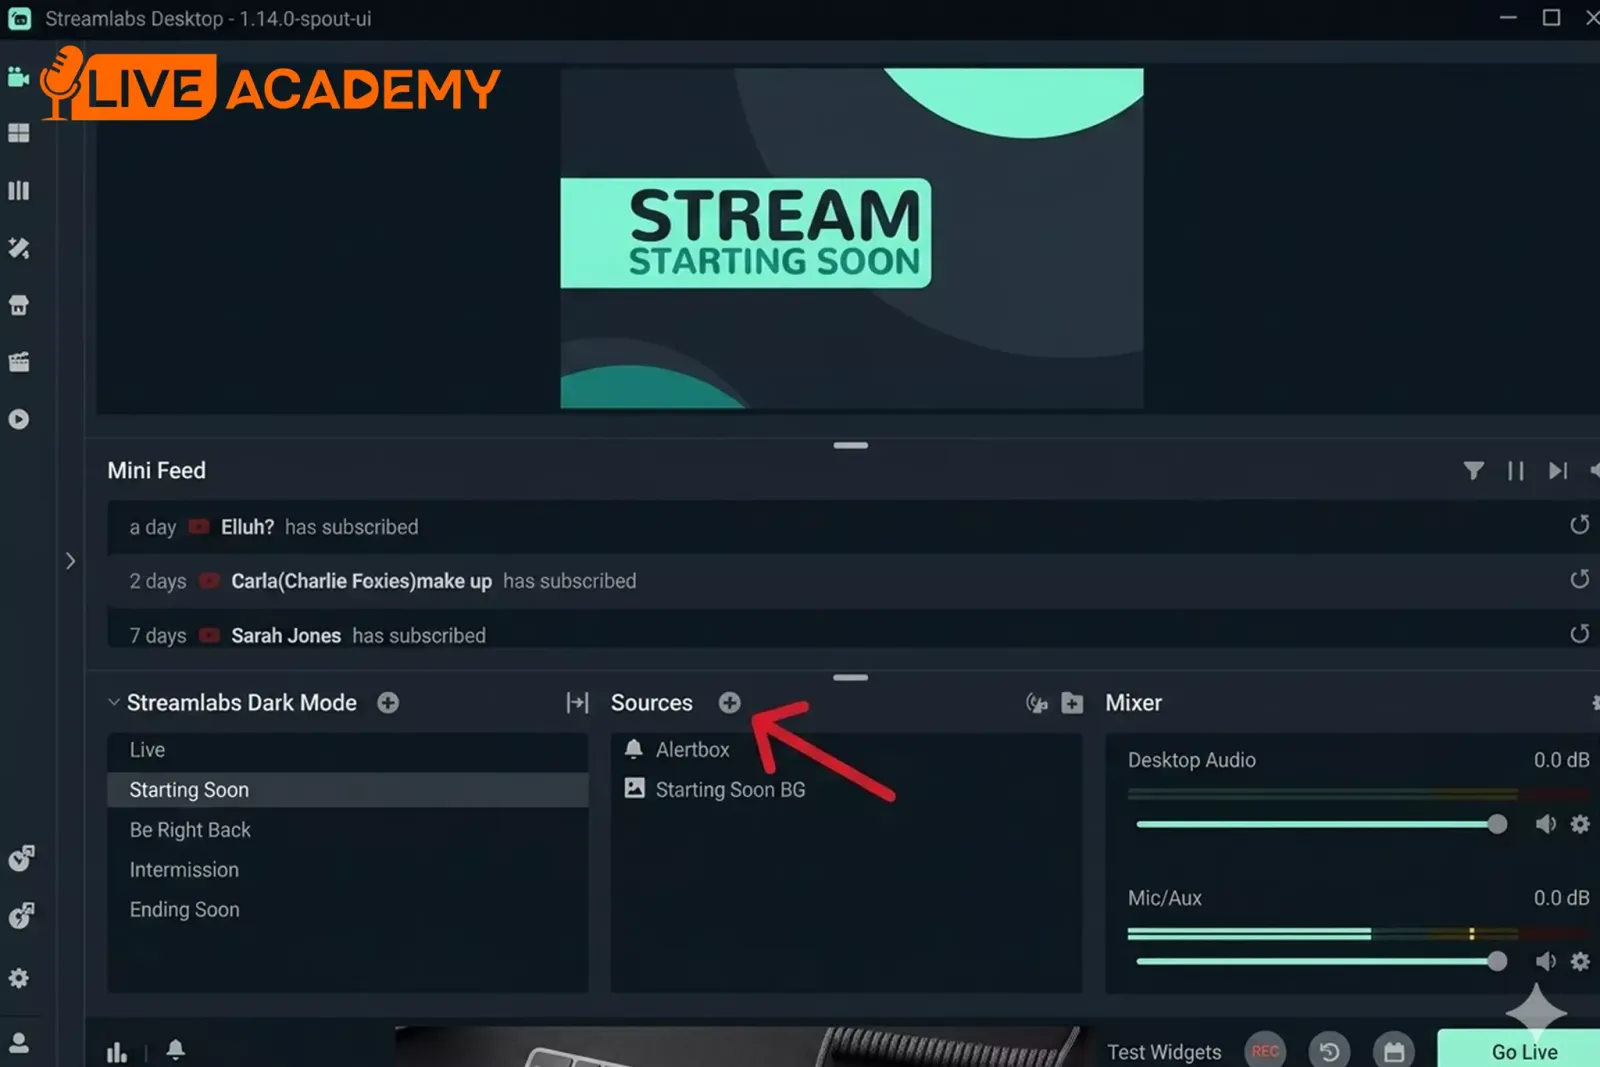Select the Live scene
Viewport: 1600px width, 1067px height.
click(x=348, y=750)
